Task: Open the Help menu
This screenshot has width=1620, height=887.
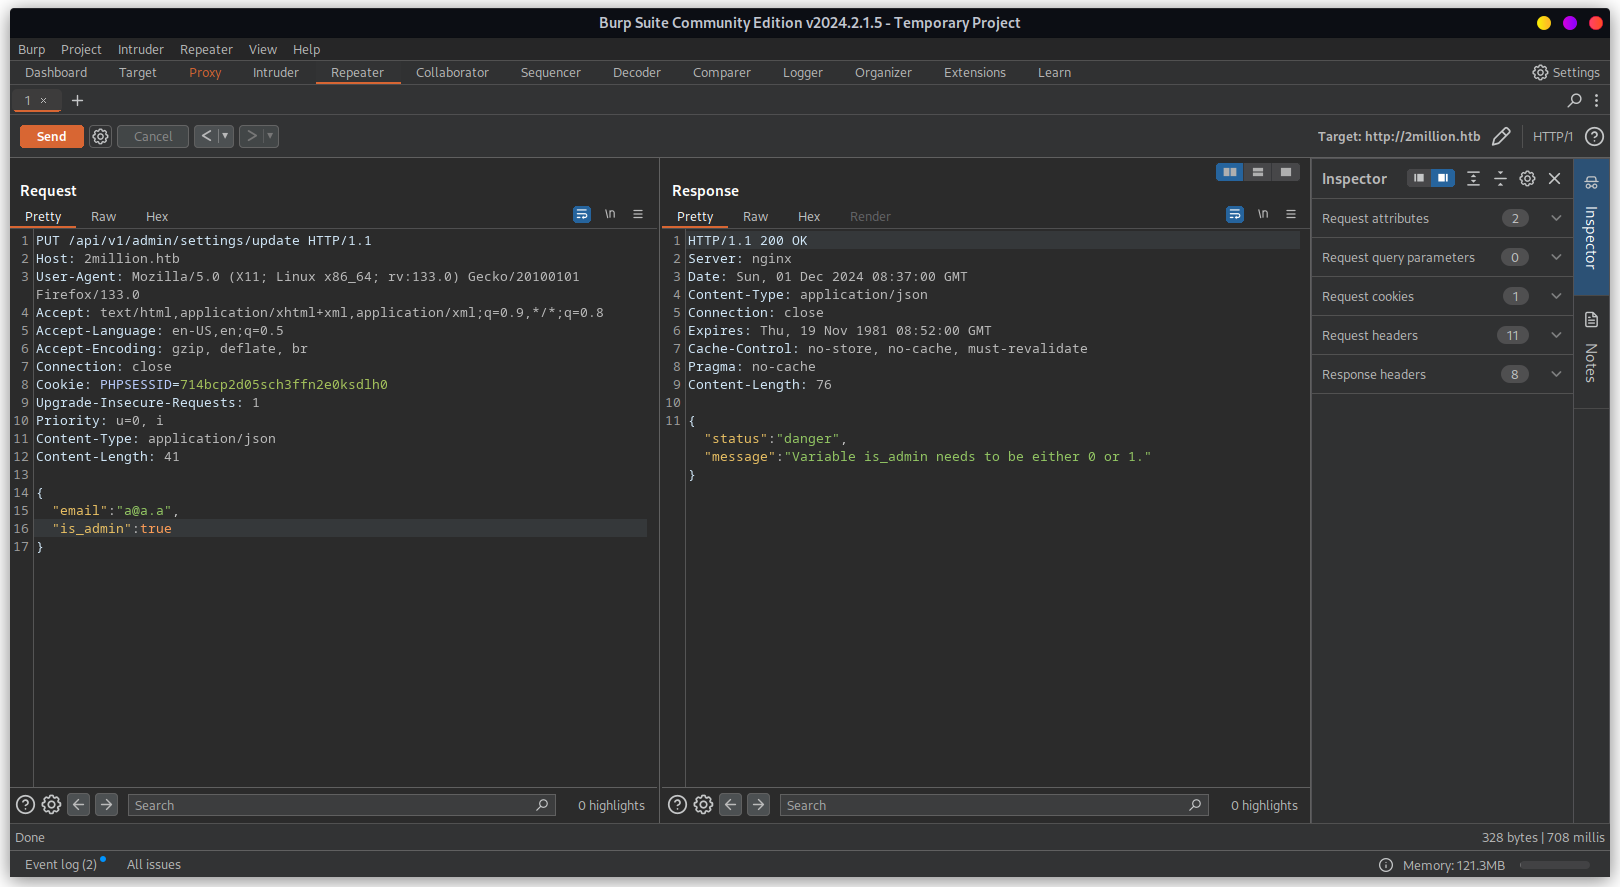Action: (306, 49)
